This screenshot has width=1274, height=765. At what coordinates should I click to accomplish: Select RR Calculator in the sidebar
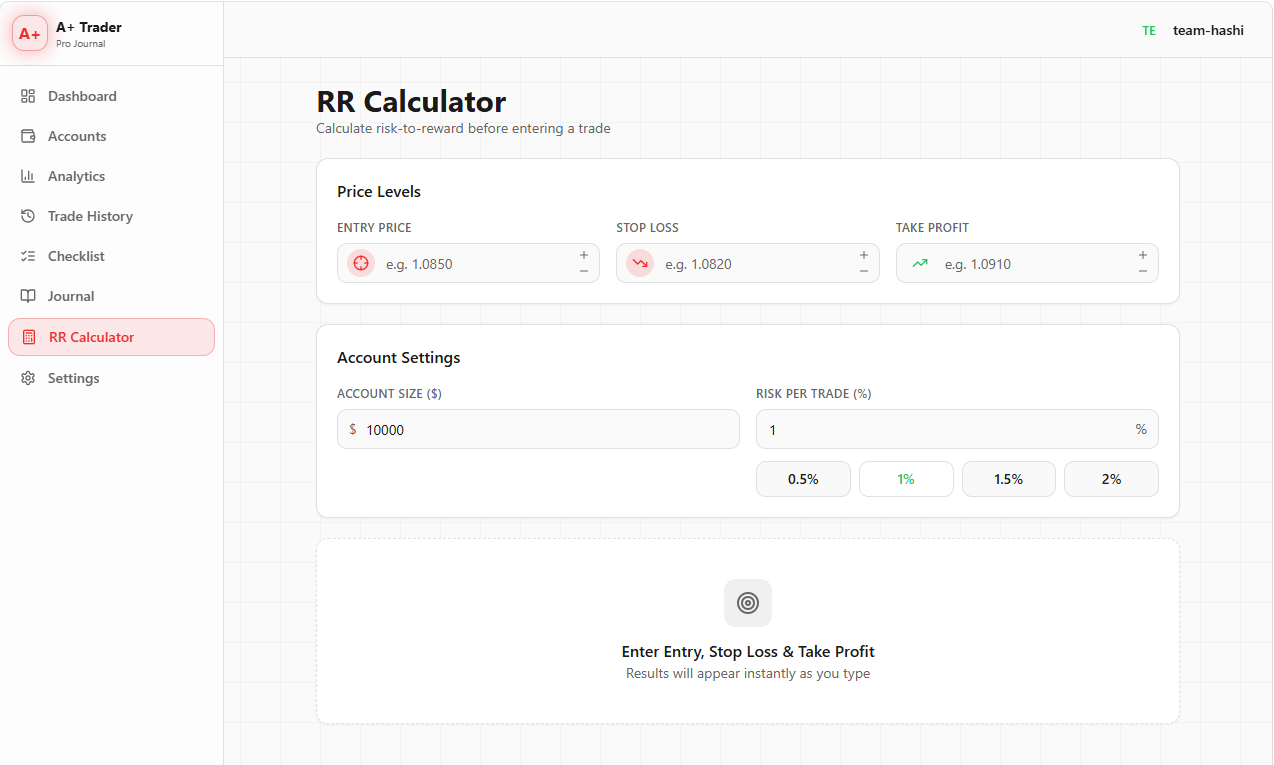pos(111,337)
